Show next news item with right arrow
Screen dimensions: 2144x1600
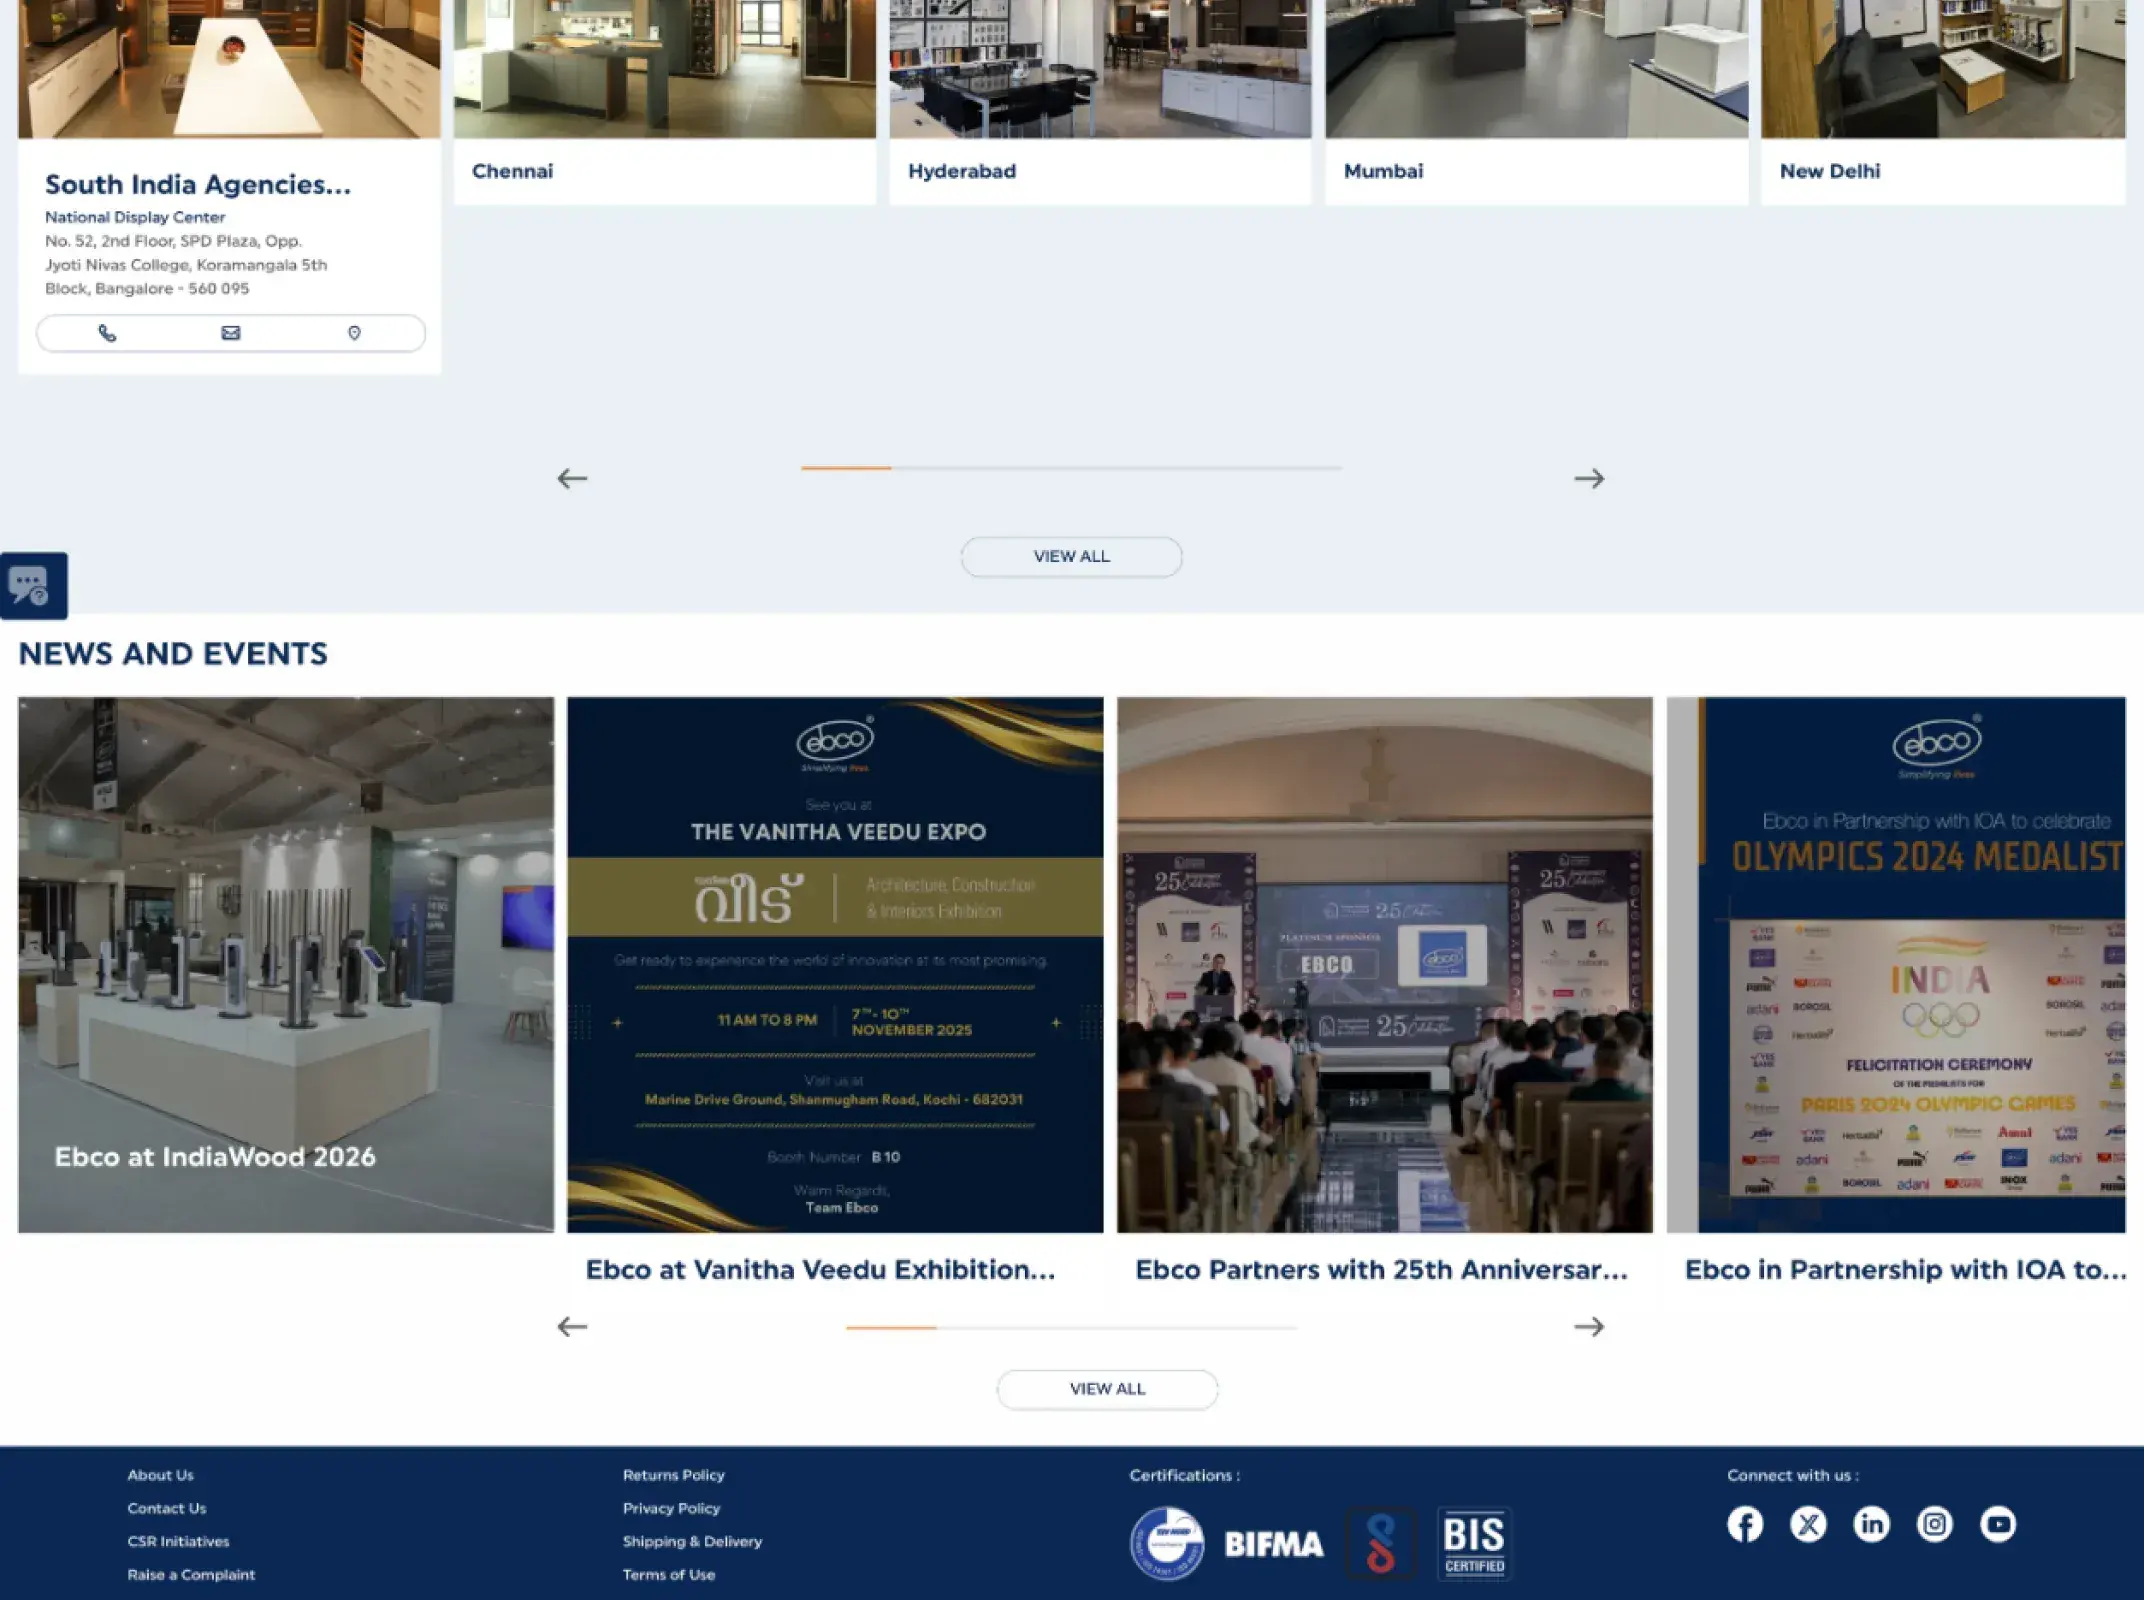1589,1327
